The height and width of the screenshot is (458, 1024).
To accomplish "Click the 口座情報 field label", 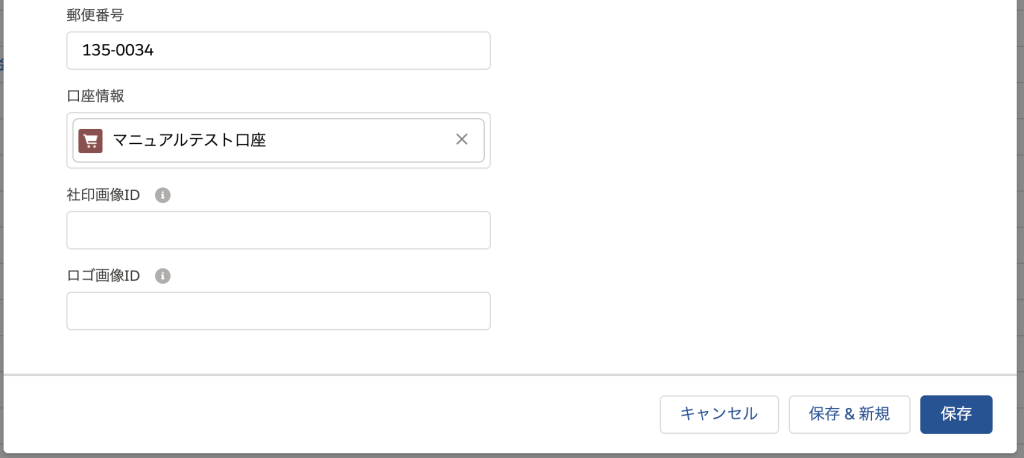I will [95, 96].
